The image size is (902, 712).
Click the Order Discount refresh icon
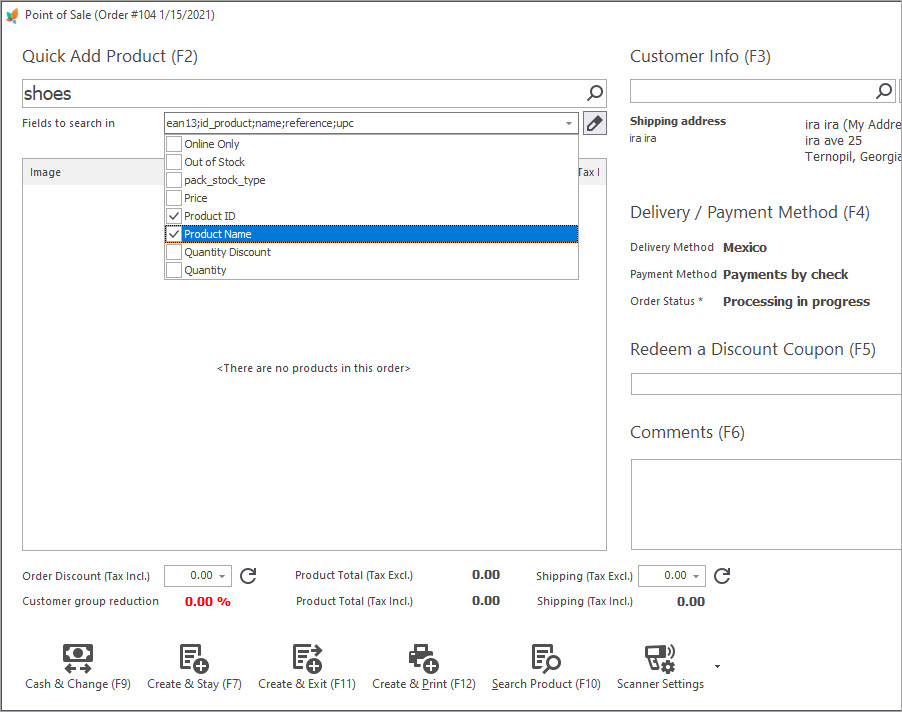point(248,576)
